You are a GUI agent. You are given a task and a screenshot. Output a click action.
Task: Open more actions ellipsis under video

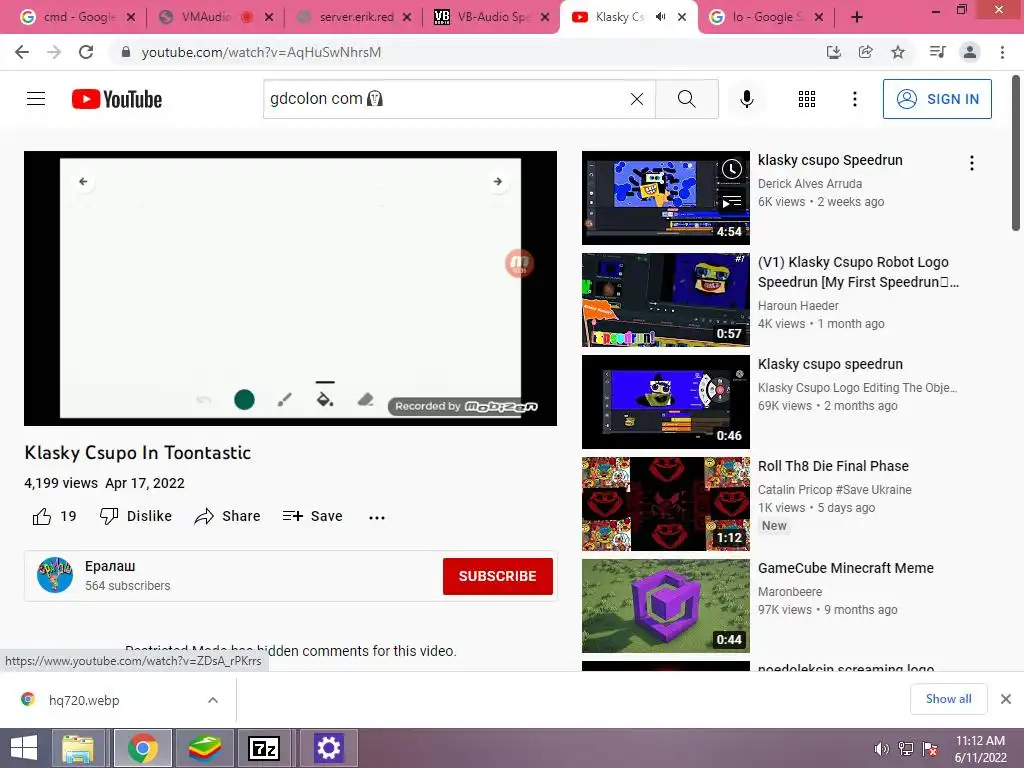click(x=377, y=517)
